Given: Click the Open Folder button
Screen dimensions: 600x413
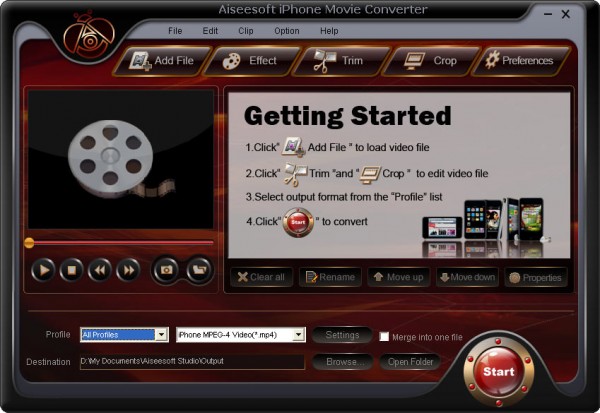Looking at the screenshot, I should pos(410,362).
